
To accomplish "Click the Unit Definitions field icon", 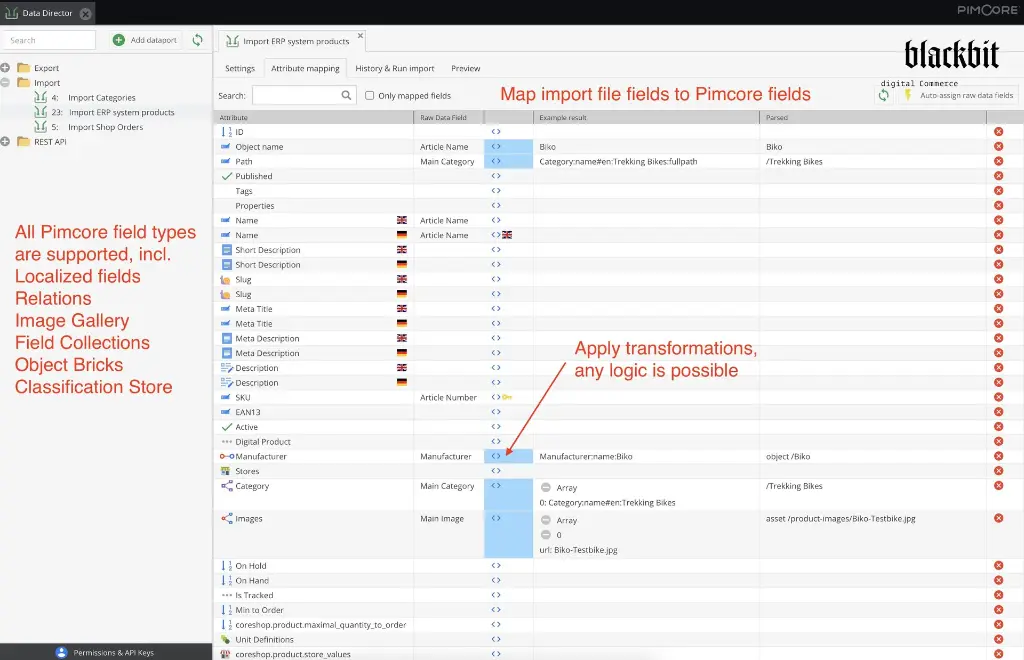I will [x=226, y=639].
